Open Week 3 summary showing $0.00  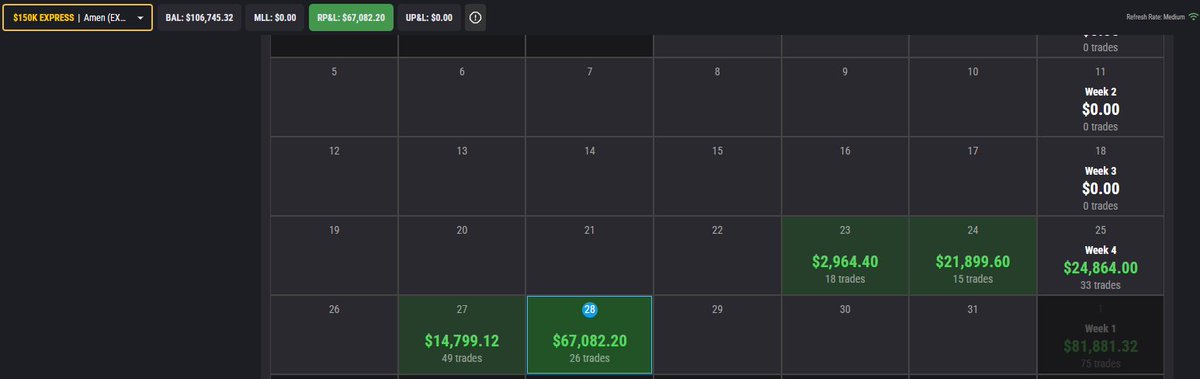1100,176
